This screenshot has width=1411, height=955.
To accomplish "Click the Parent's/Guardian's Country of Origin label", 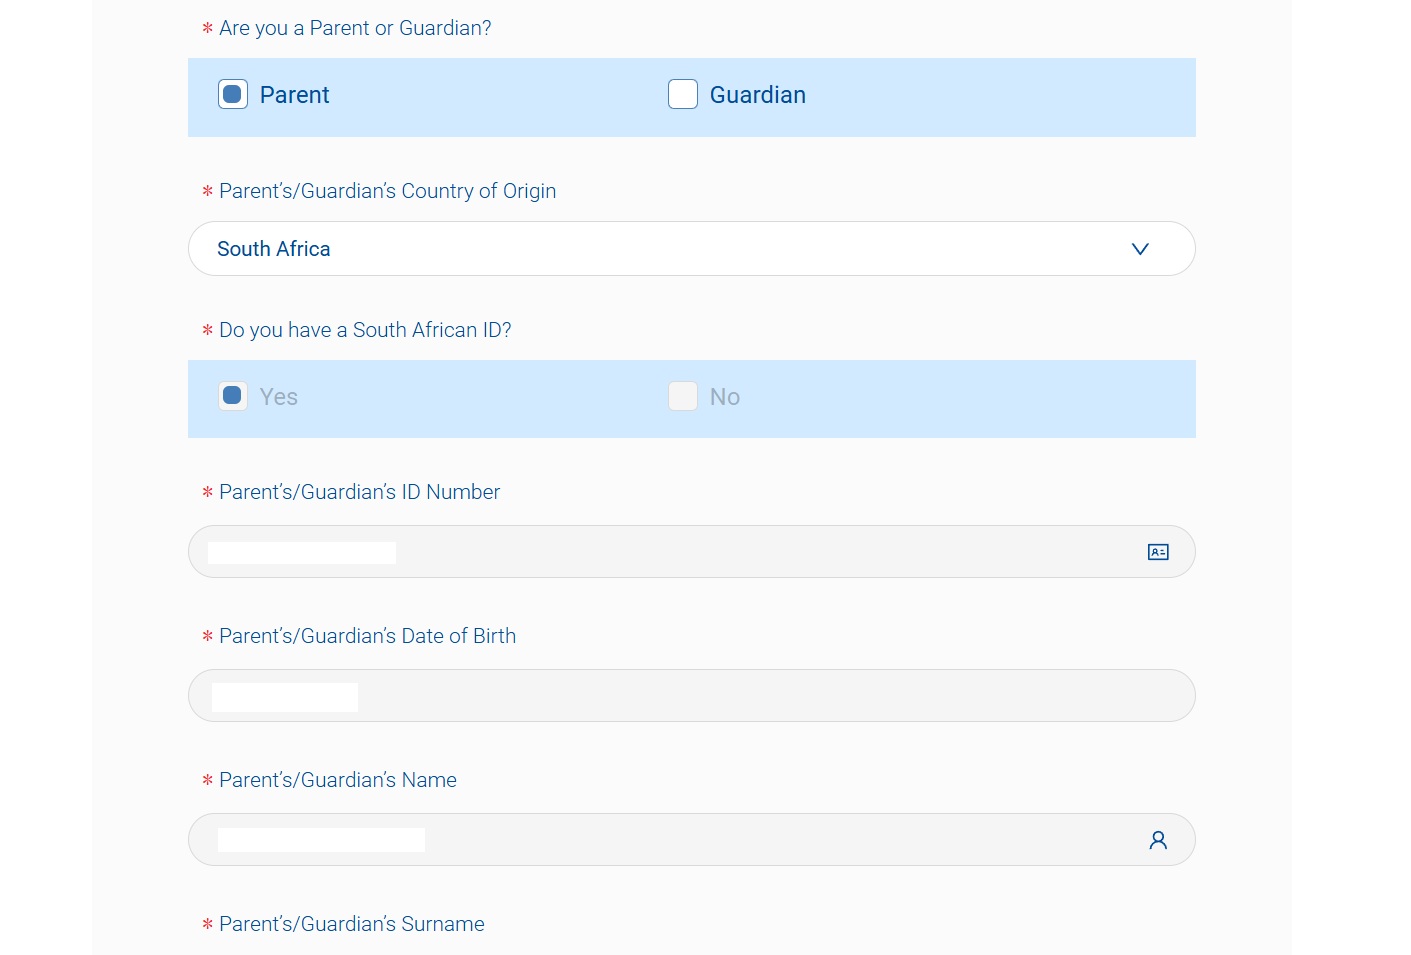I will [388, 191].
